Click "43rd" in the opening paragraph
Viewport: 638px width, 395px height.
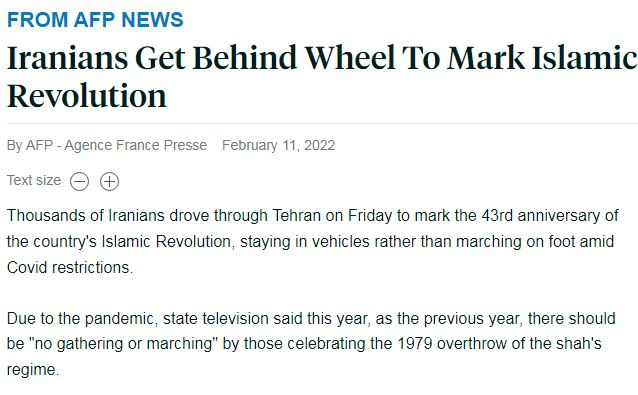point(497,215)
